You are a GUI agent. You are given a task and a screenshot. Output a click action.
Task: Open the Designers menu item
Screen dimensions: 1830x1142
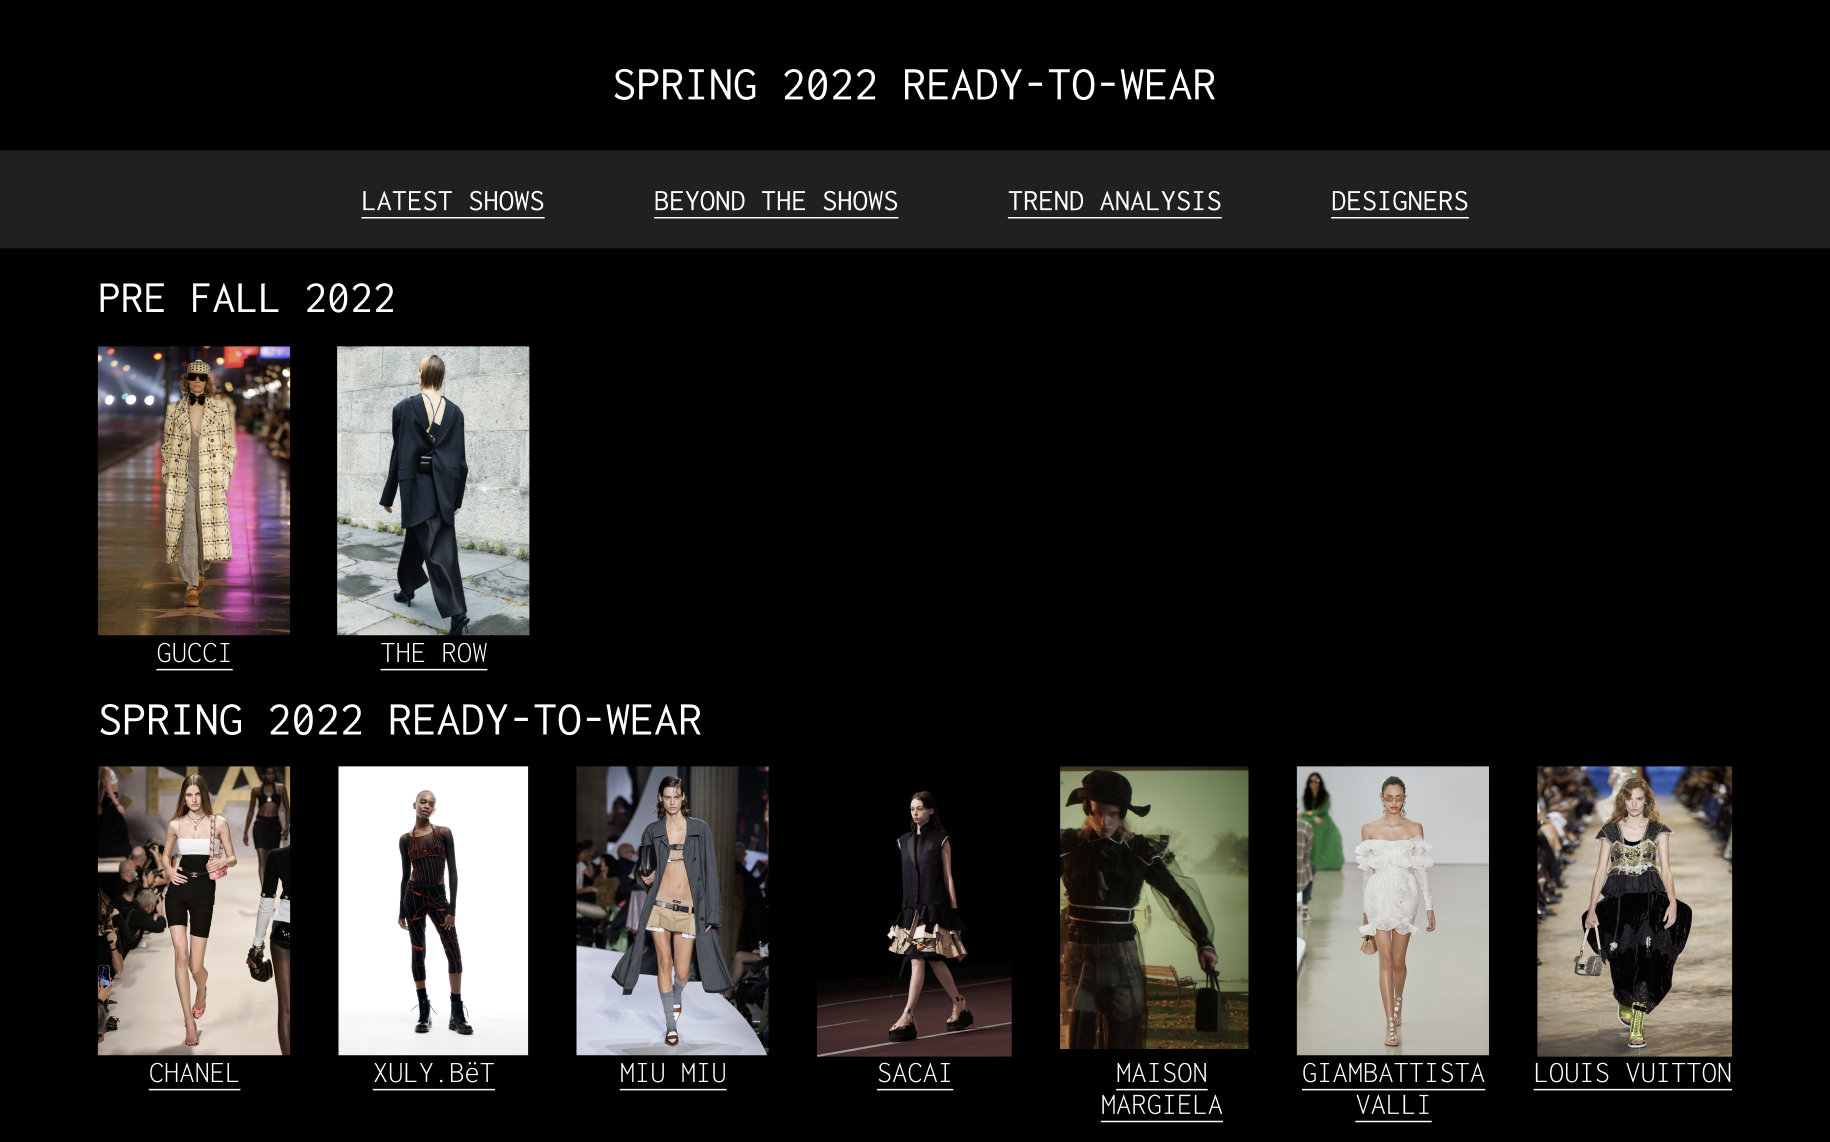1399,201
